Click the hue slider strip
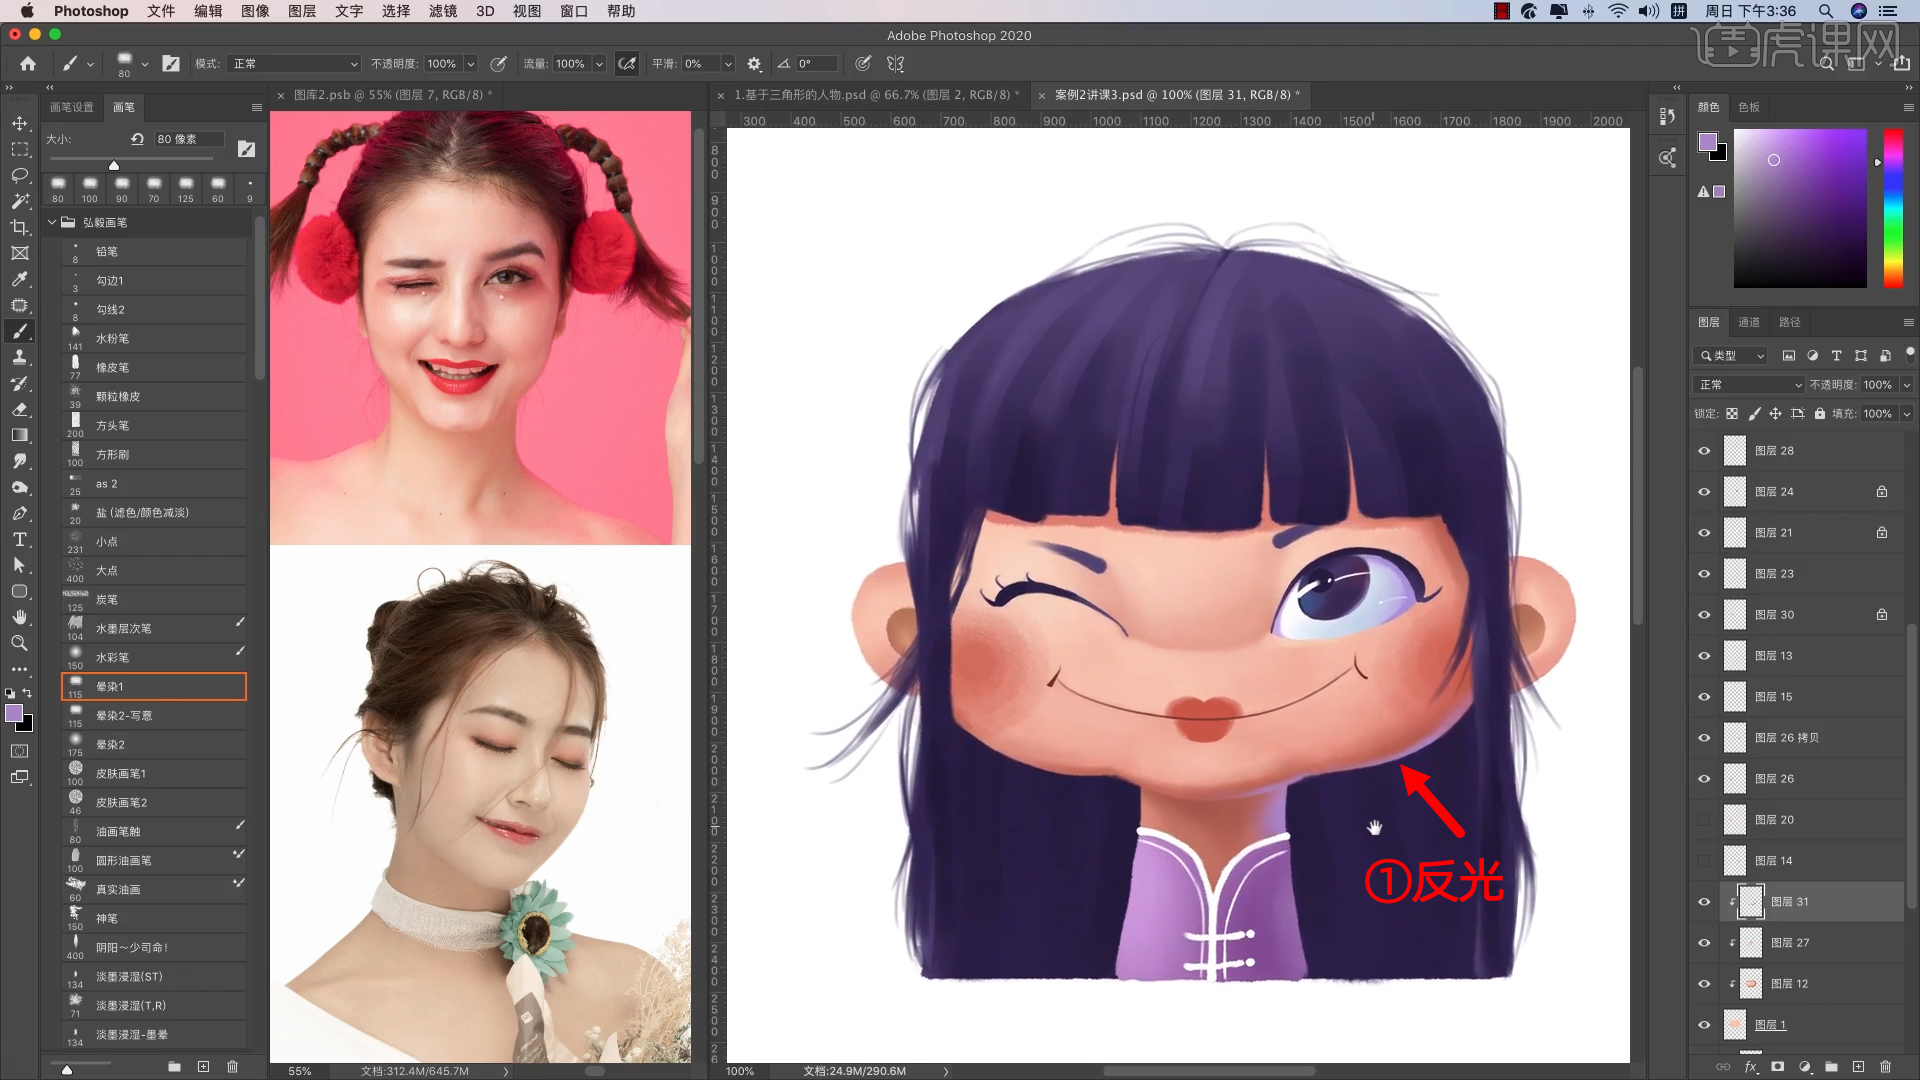 click(x=1893, y=208)
